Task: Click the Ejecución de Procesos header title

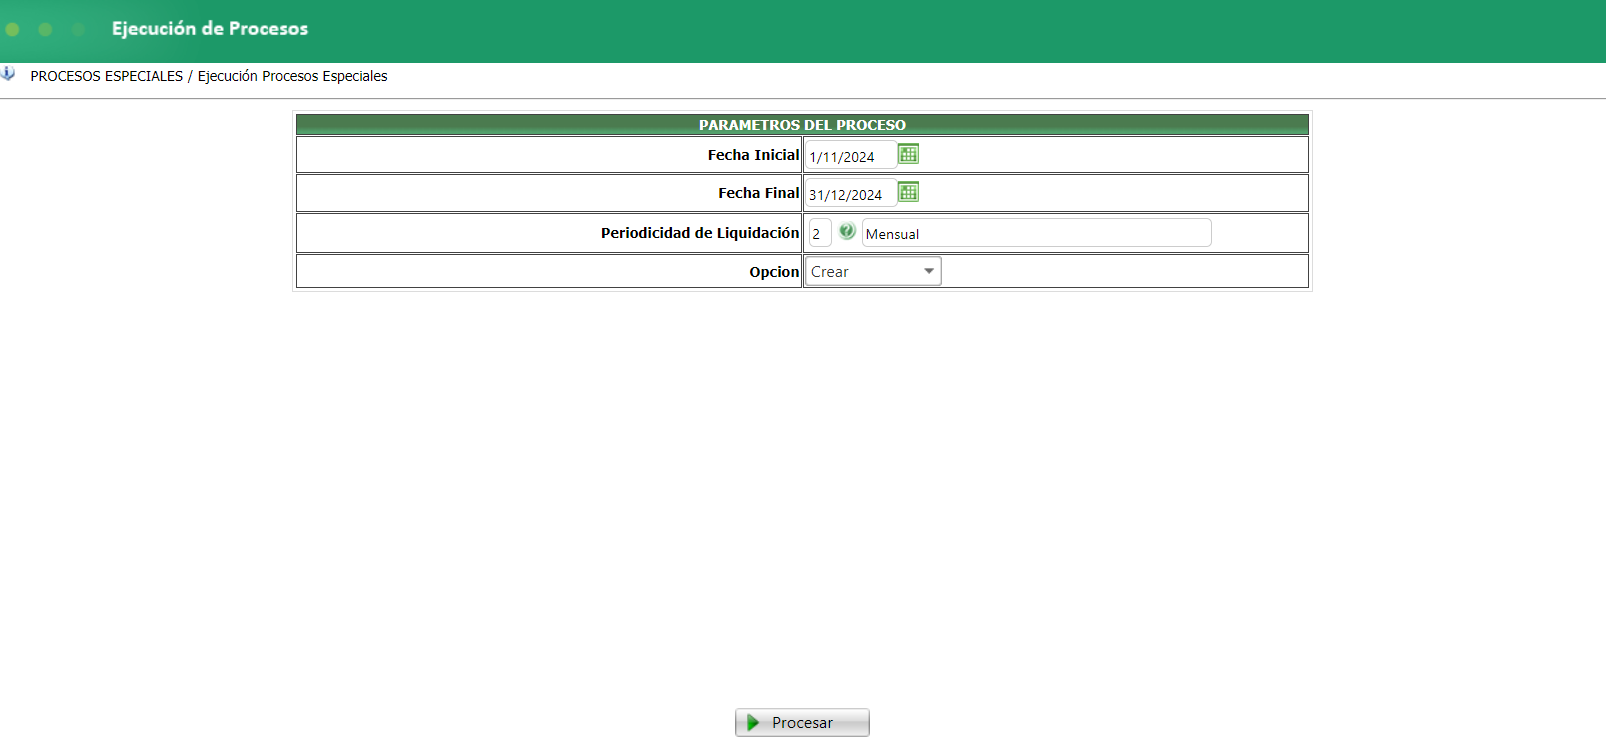Action: pos(210,28)
